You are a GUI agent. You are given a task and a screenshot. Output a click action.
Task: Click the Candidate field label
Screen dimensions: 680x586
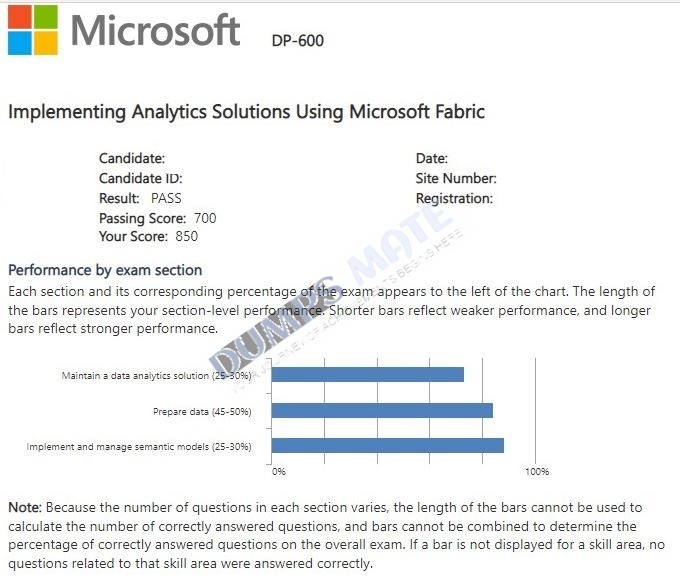click(132, 158)
